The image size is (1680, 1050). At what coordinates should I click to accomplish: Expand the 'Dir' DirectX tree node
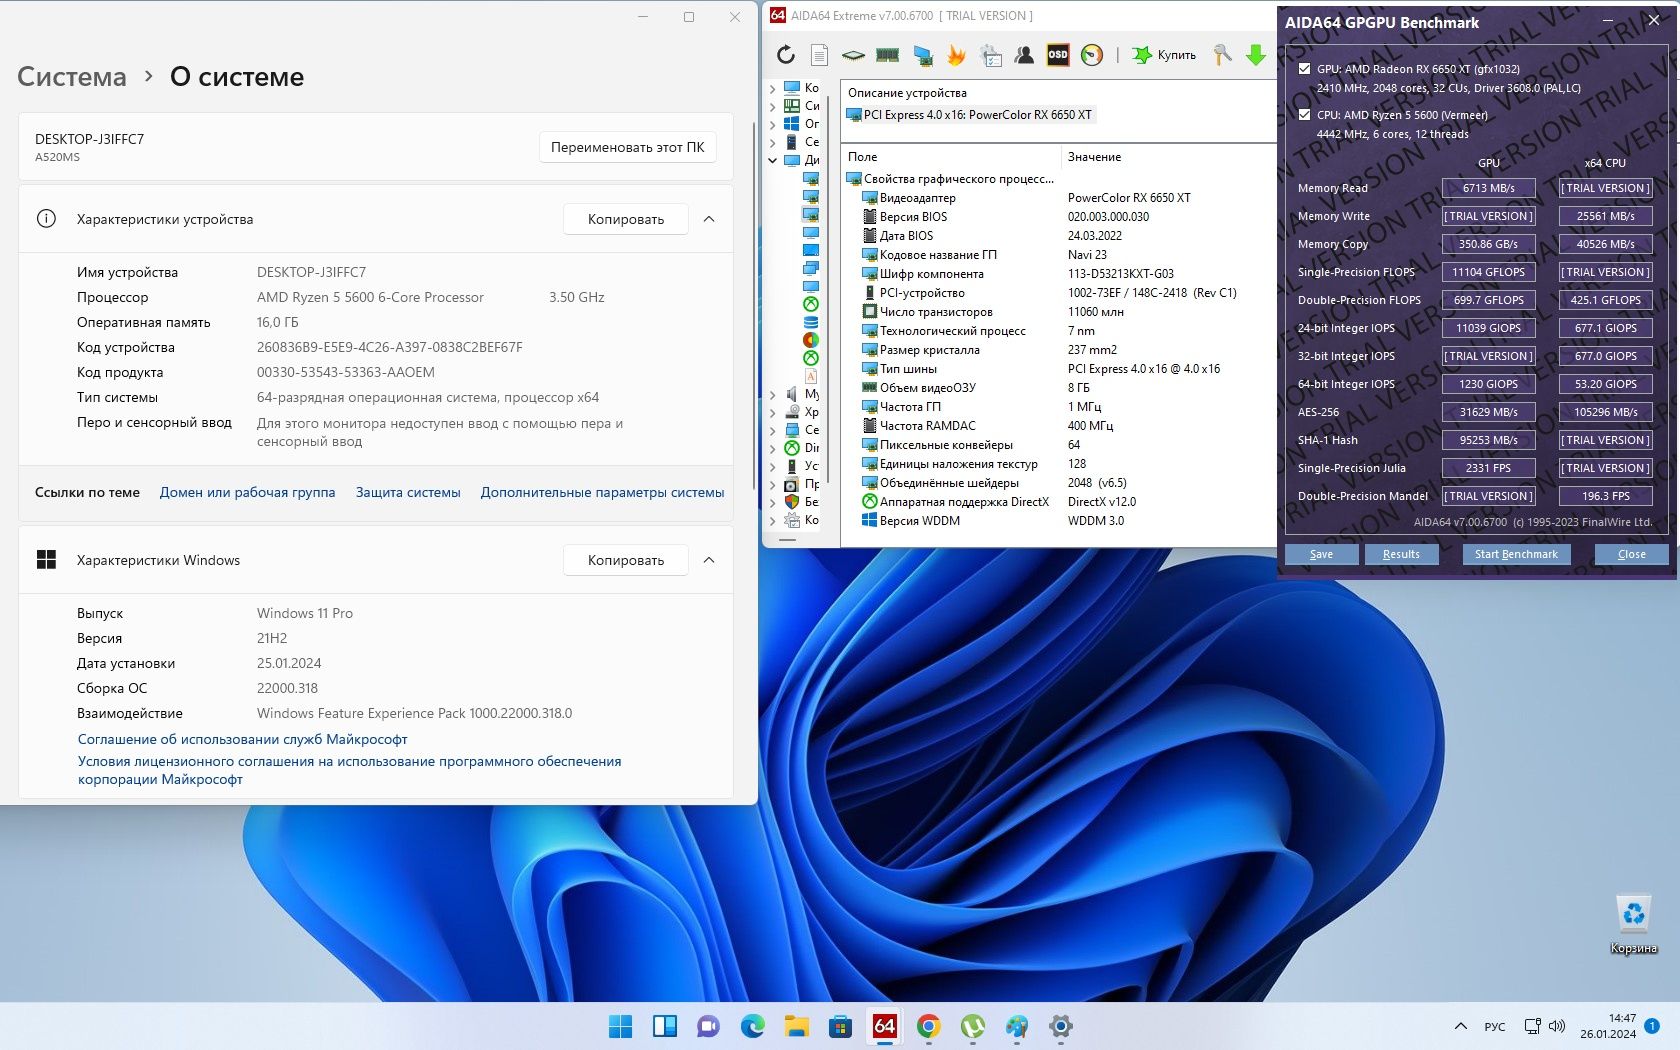point(772,448)
